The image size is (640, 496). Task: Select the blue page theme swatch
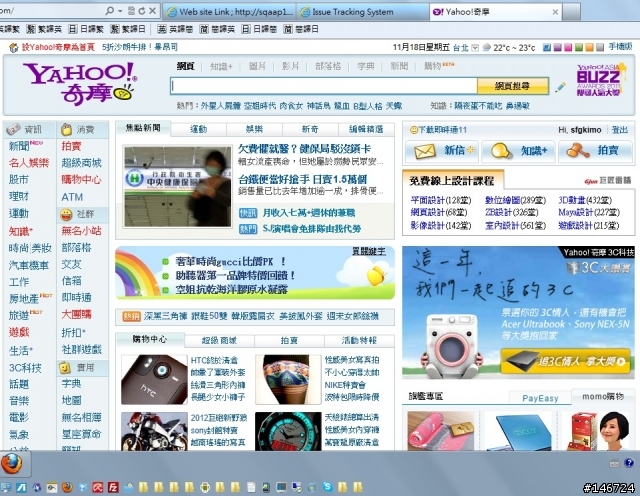(x=547, y=48)
